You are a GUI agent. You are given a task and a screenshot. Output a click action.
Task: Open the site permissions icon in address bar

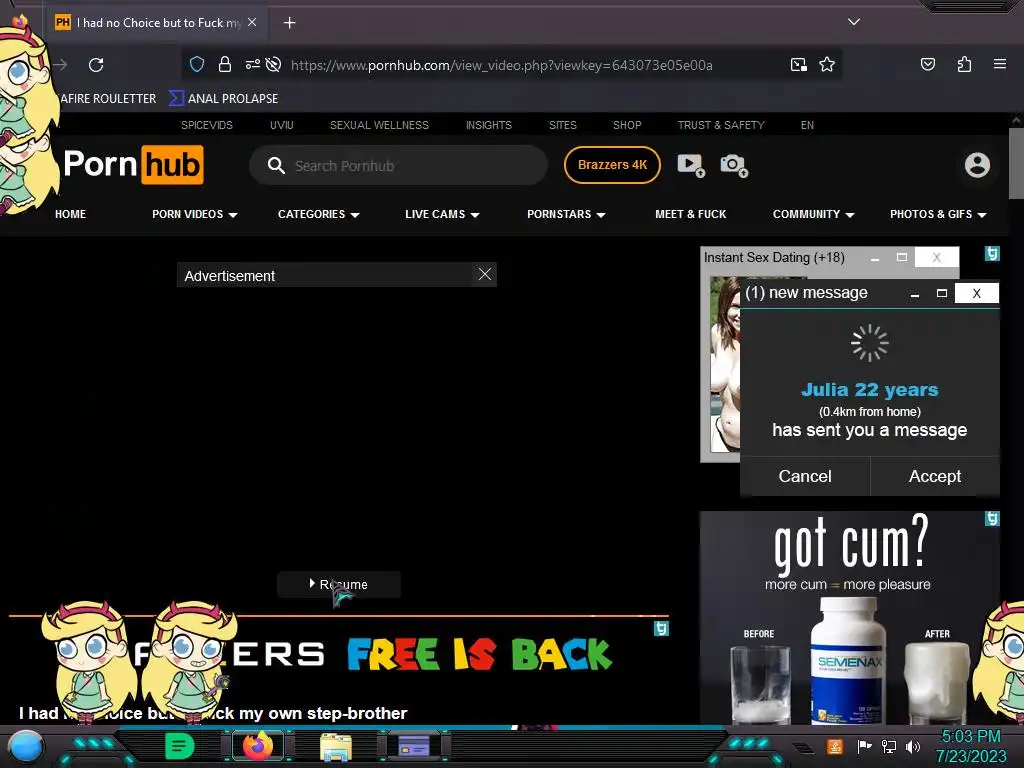click(x=252, y=64)
